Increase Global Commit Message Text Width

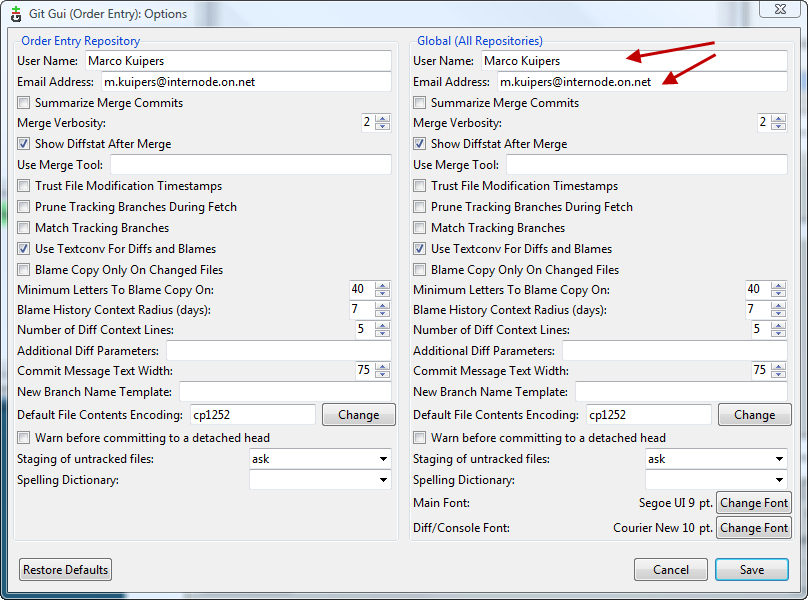(779, 366)
